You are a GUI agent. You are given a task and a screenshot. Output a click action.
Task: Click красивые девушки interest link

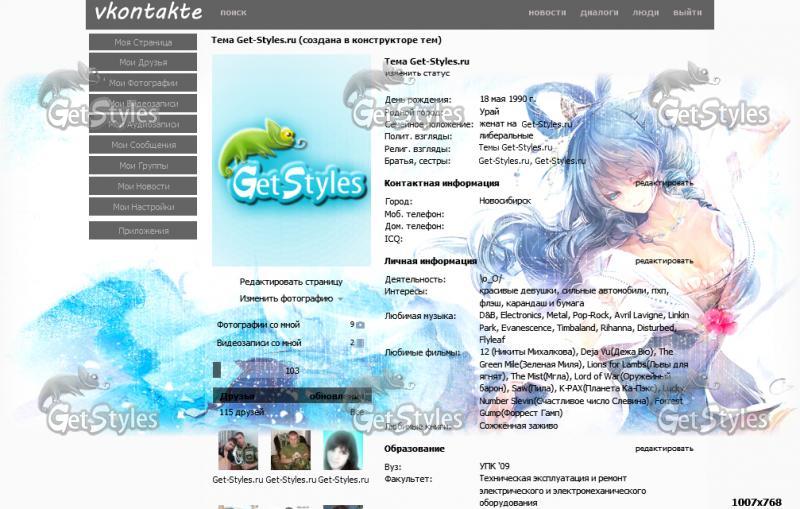pyautogui.click(x=518, y=291)
